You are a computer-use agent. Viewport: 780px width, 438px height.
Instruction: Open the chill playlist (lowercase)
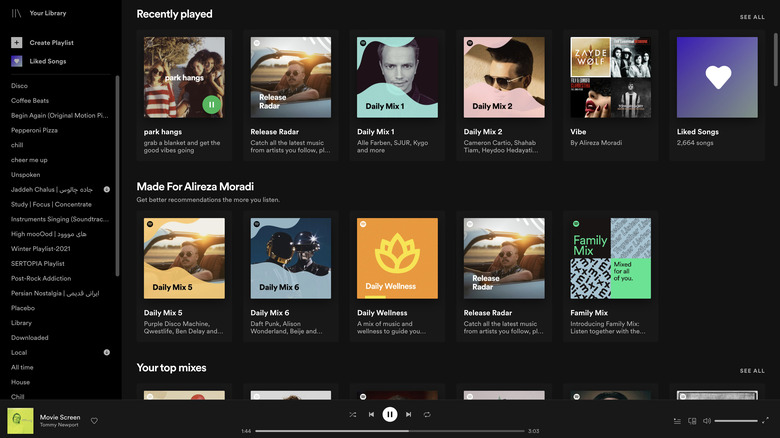[x=17, y=145]
